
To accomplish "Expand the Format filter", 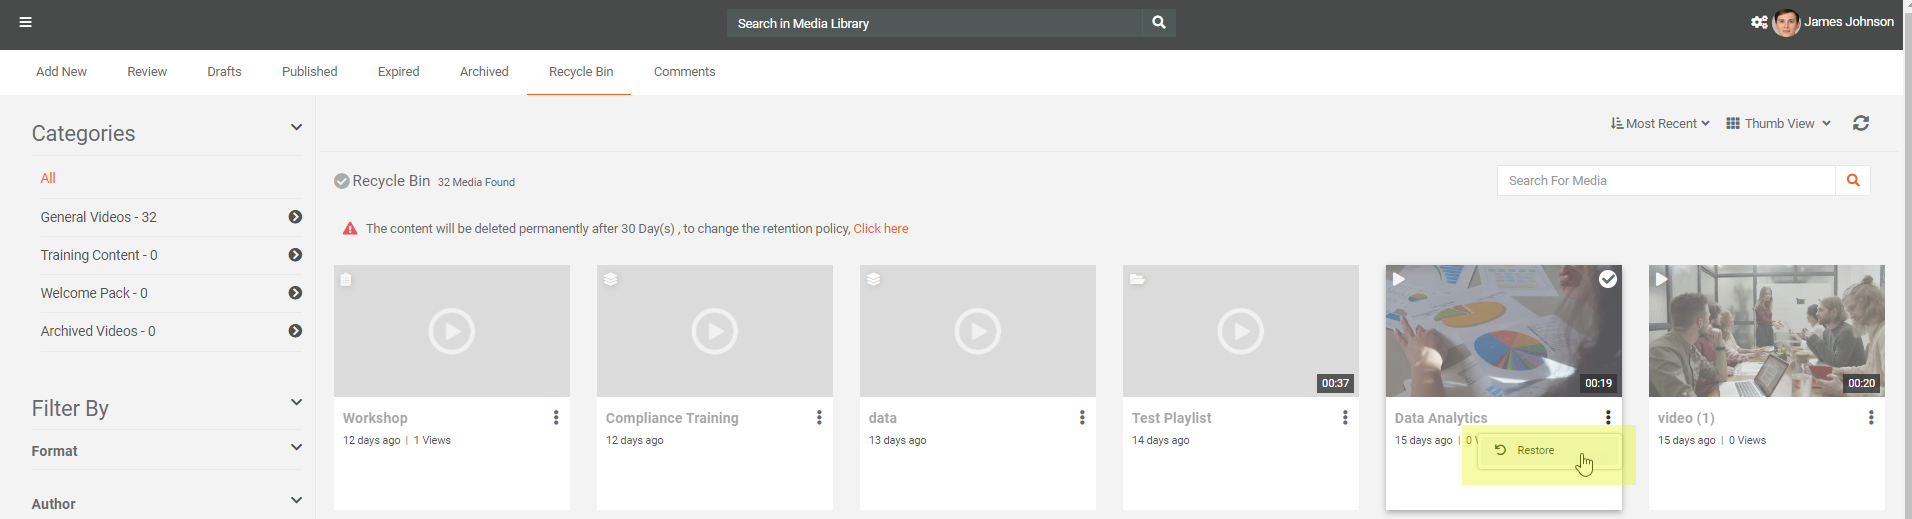I will (x=296, y=448).
